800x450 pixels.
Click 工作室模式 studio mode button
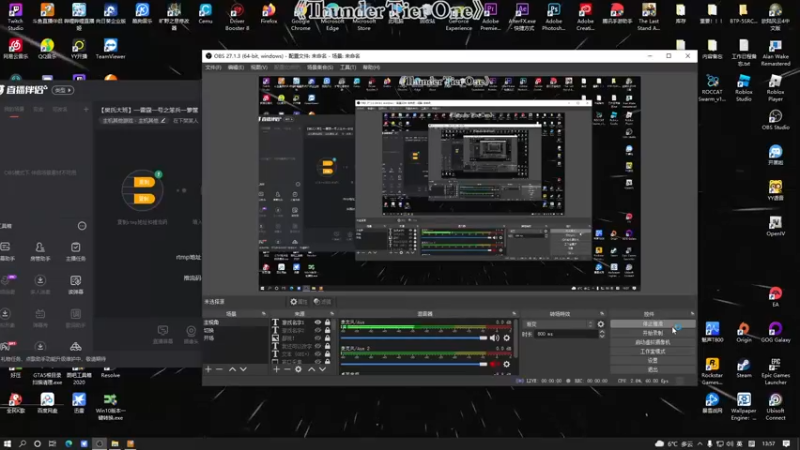point(653,352)
